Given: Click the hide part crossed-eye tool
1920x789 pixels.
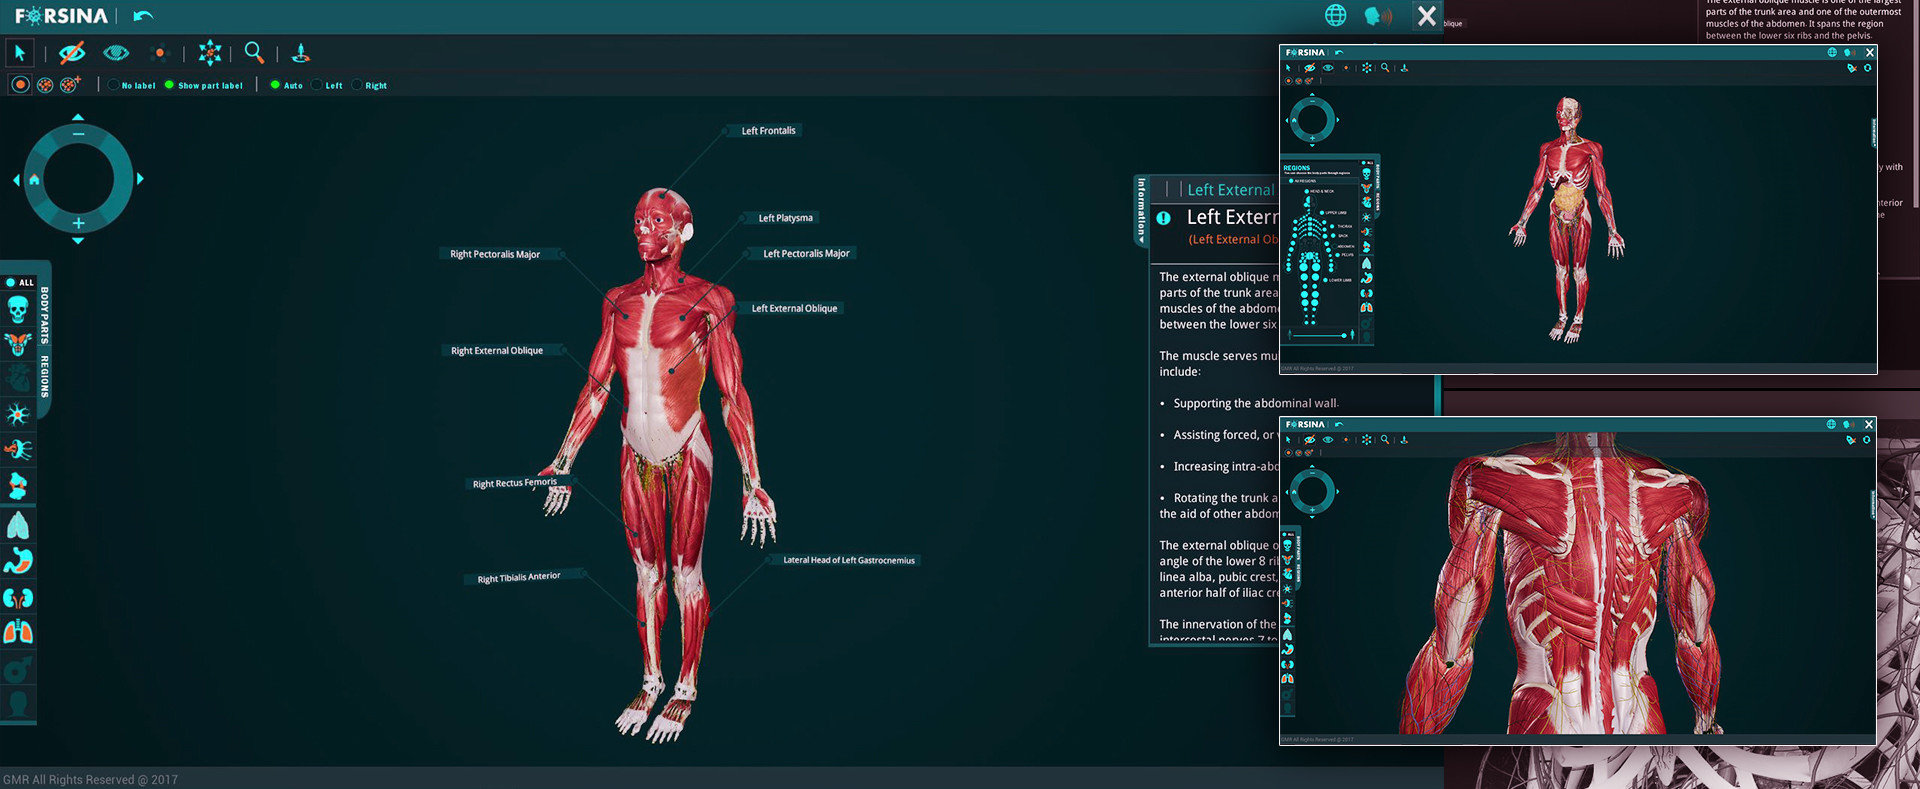Looking at the screenshot, I should coord(71,53).
